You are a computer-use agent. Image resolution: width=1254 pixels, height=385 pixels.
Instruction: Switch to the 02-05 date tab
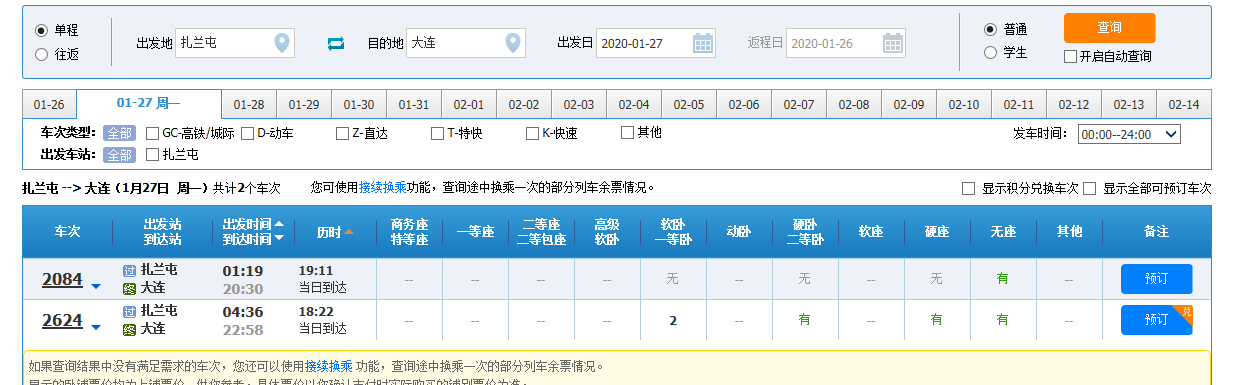tap(689, 105)
